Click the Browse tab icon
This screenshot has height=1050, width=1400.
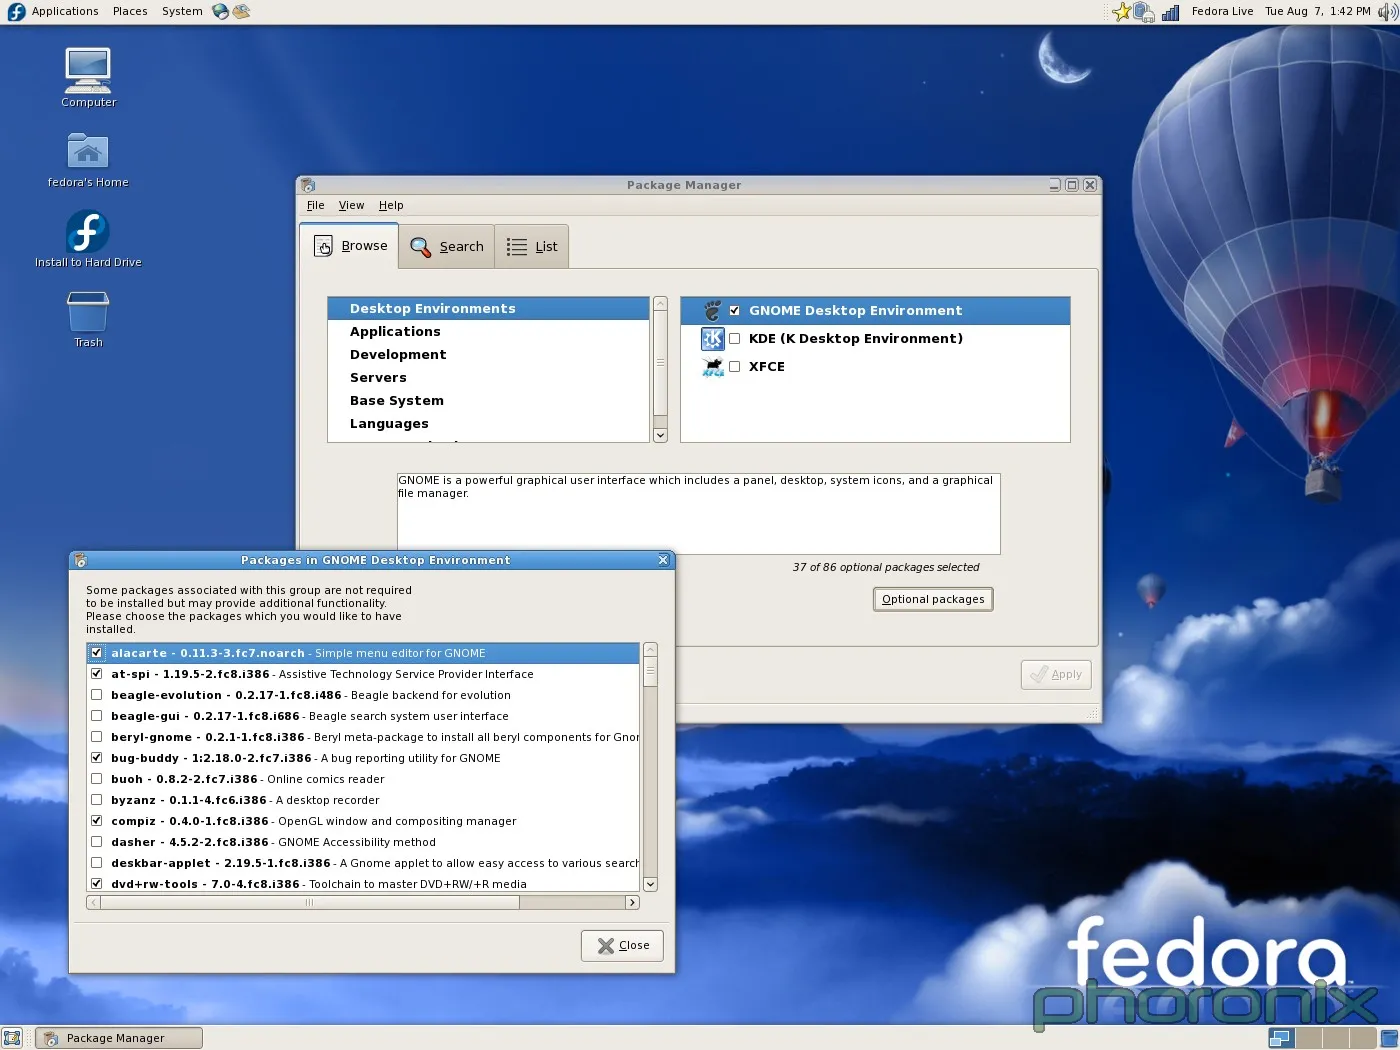click(x=323, y=246)
